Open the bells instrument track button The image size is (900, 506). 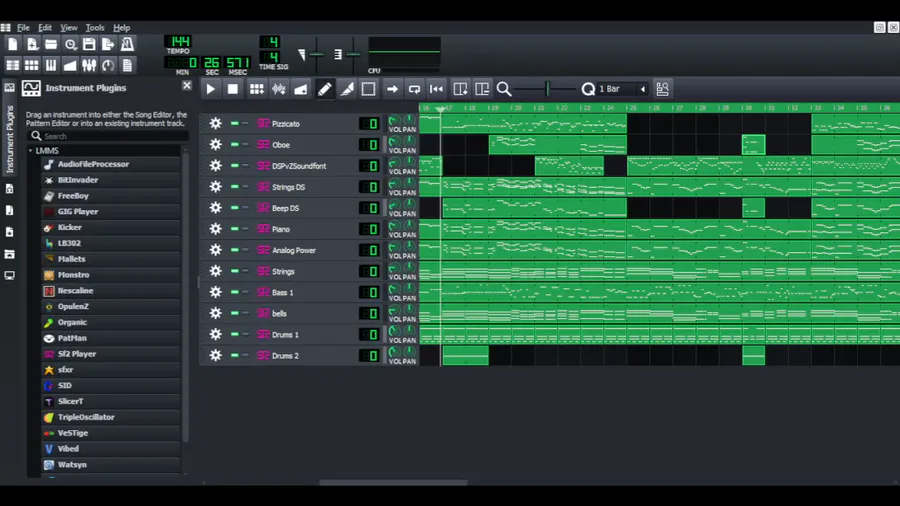(305, 313)
